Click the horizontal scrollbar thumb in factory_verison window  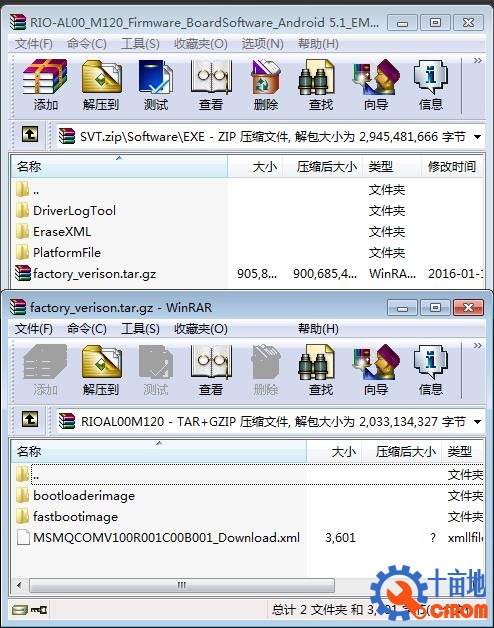tap(181, 585)
